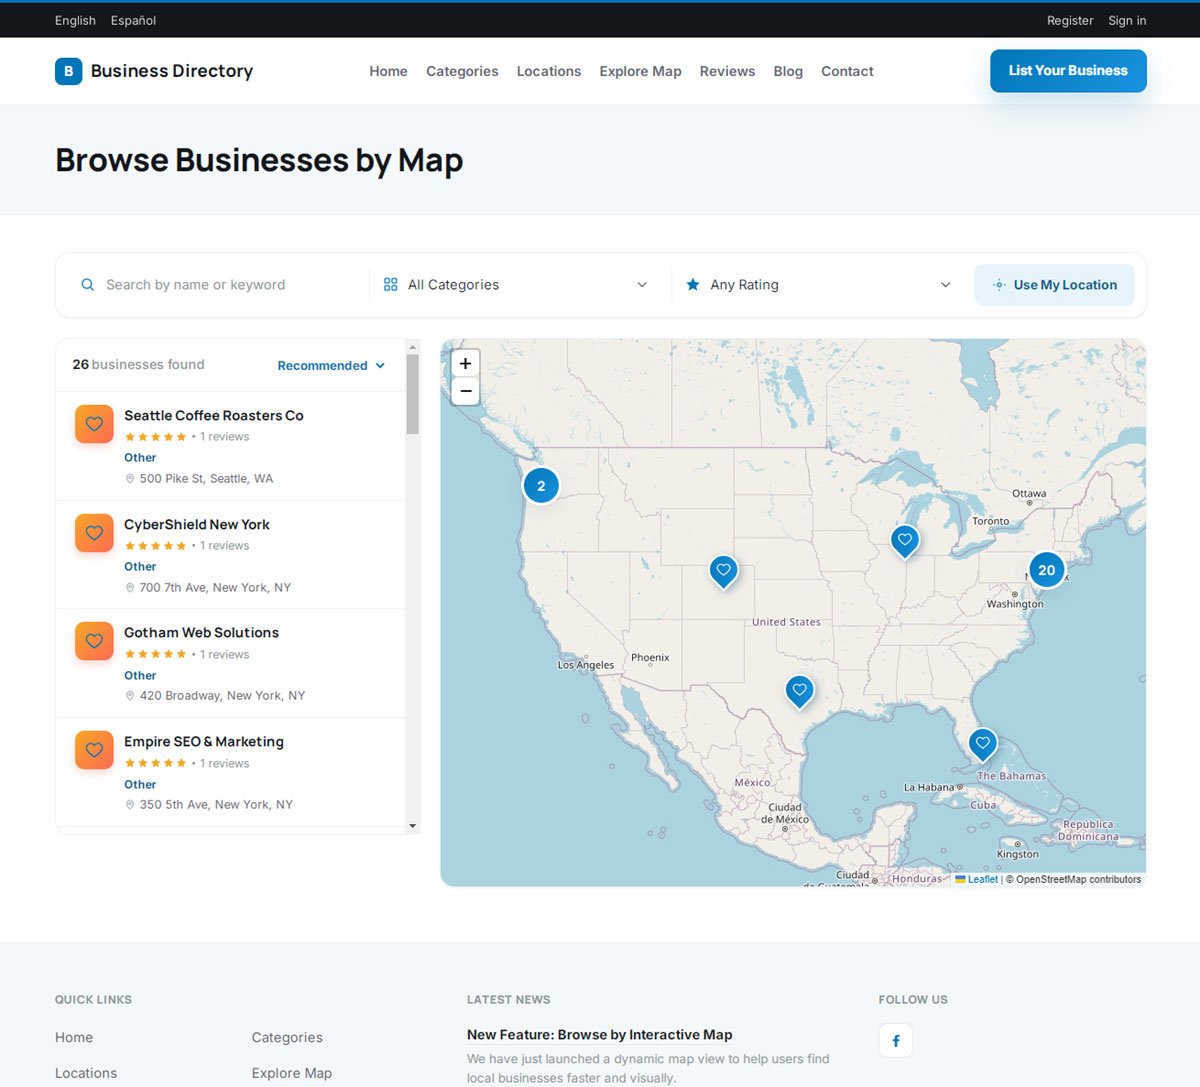The width and height of the screenshot is (1200, 1087).
Task: Open the Blog menu item
Action: pos(788,71)
